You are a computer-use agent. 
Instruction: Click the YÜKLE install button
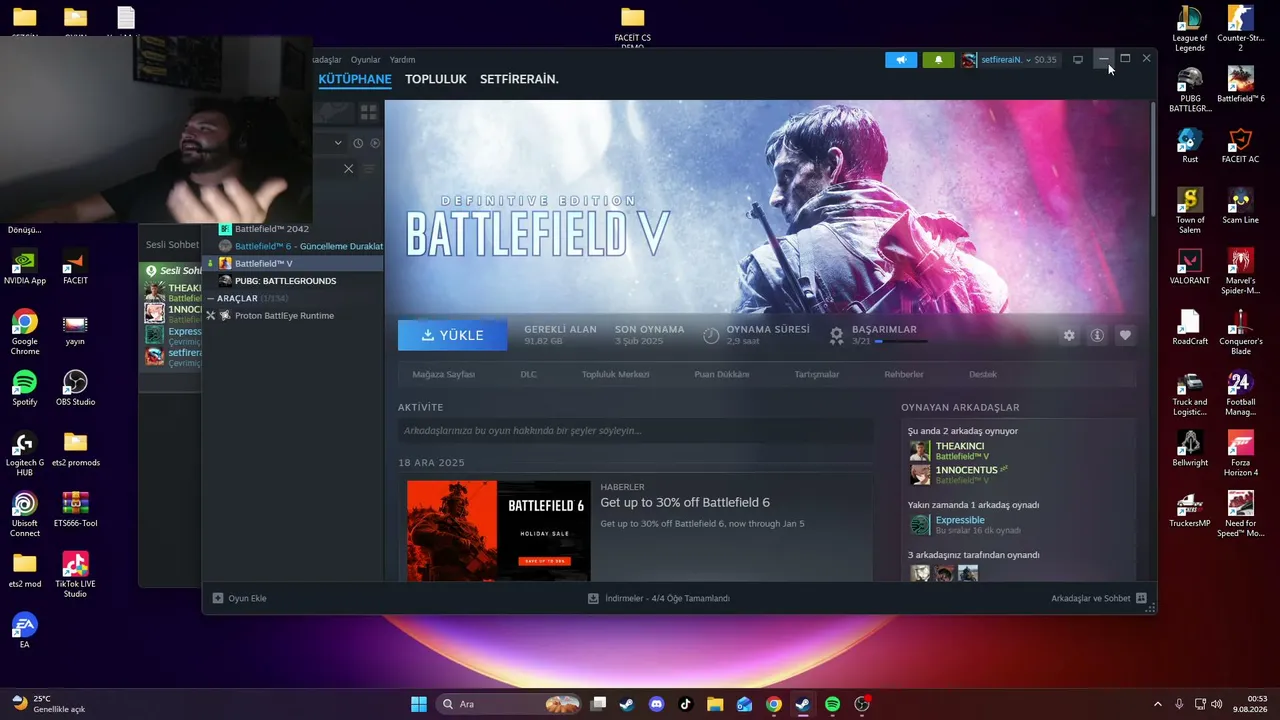[x=452, y=335]
